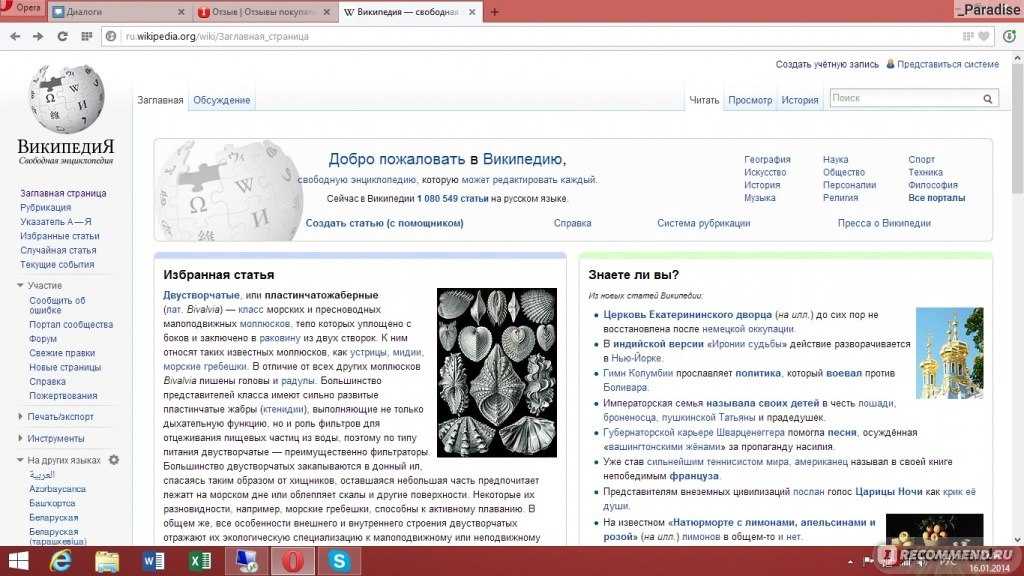Open Skype from the taskbar
1024x576 pixels.
point(339,561)
